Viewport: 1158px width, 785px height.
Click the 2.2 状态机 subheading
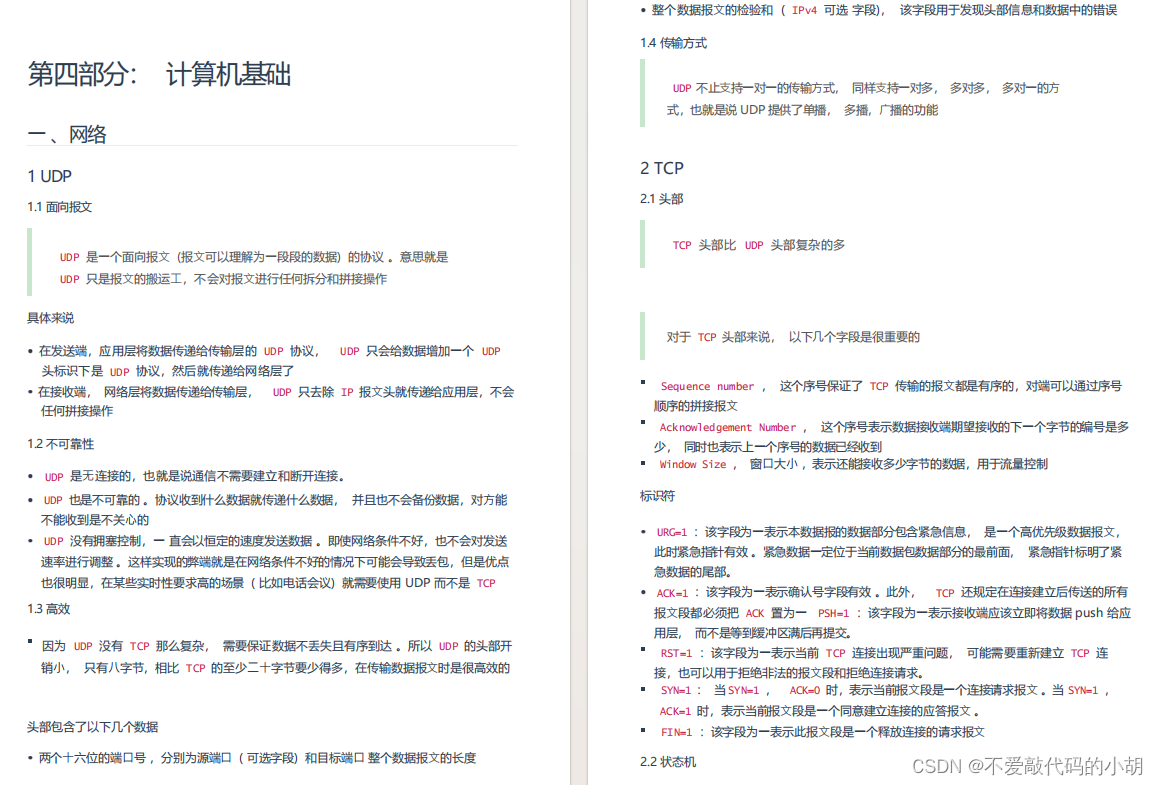pyautogui.click(x=668, y=762)
